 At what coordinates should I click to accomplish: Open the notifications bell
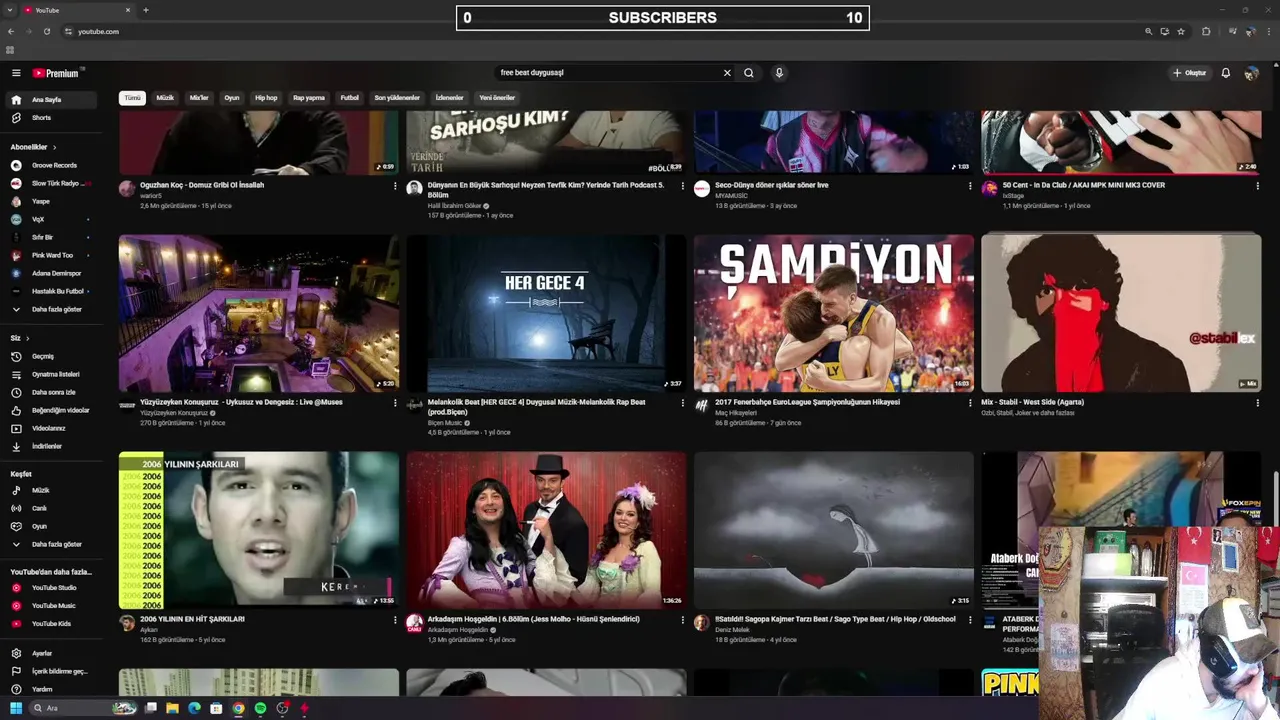pos(1226,73)
